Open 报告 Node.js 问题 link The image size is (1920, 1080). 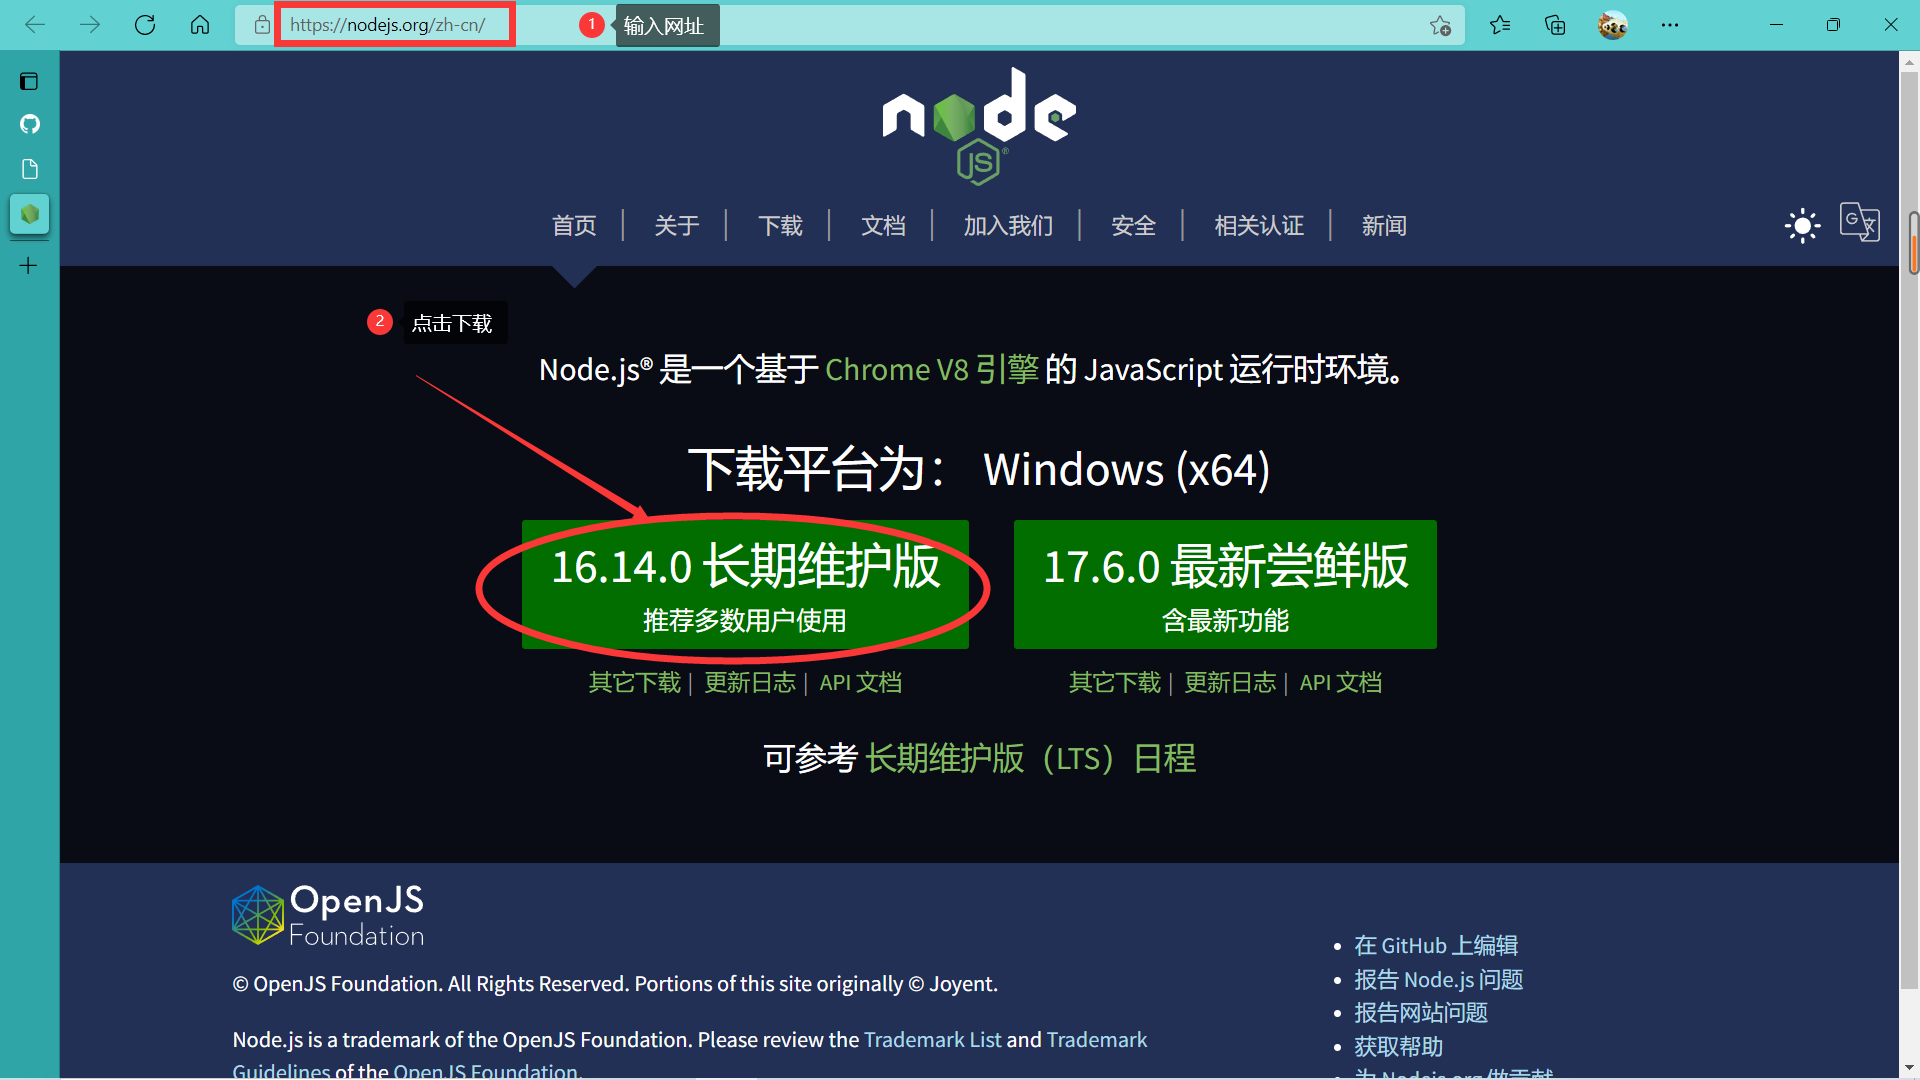(1438, 980)
